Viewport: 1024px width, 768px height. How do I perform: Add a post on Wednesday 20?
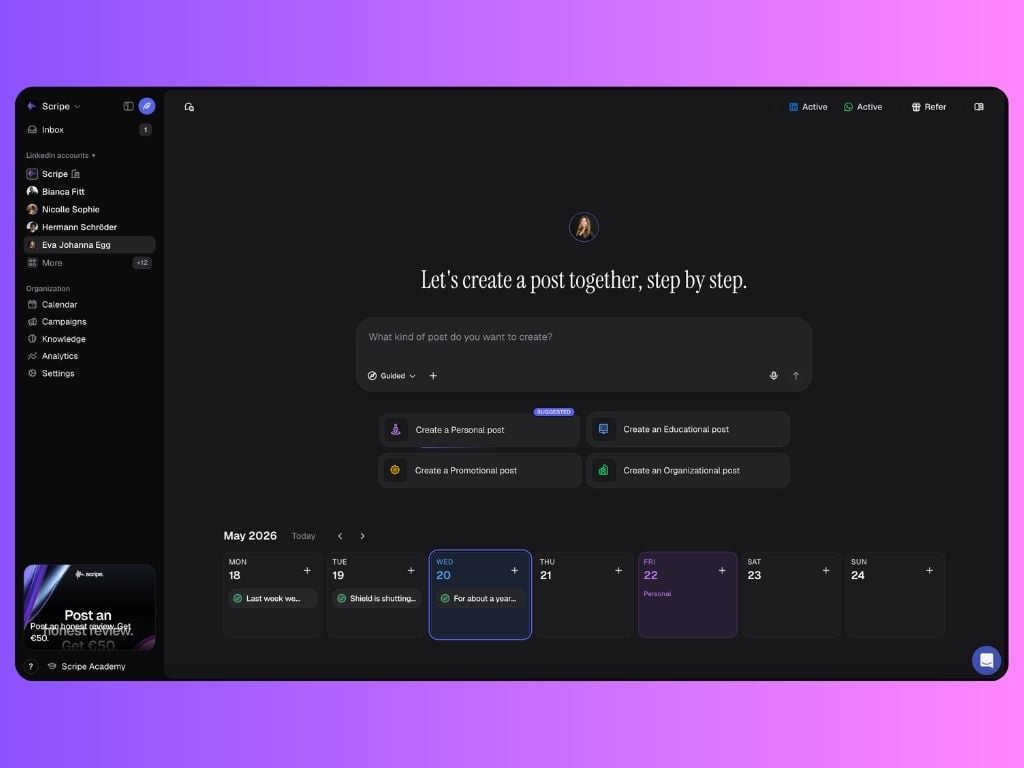pos(515,571)
